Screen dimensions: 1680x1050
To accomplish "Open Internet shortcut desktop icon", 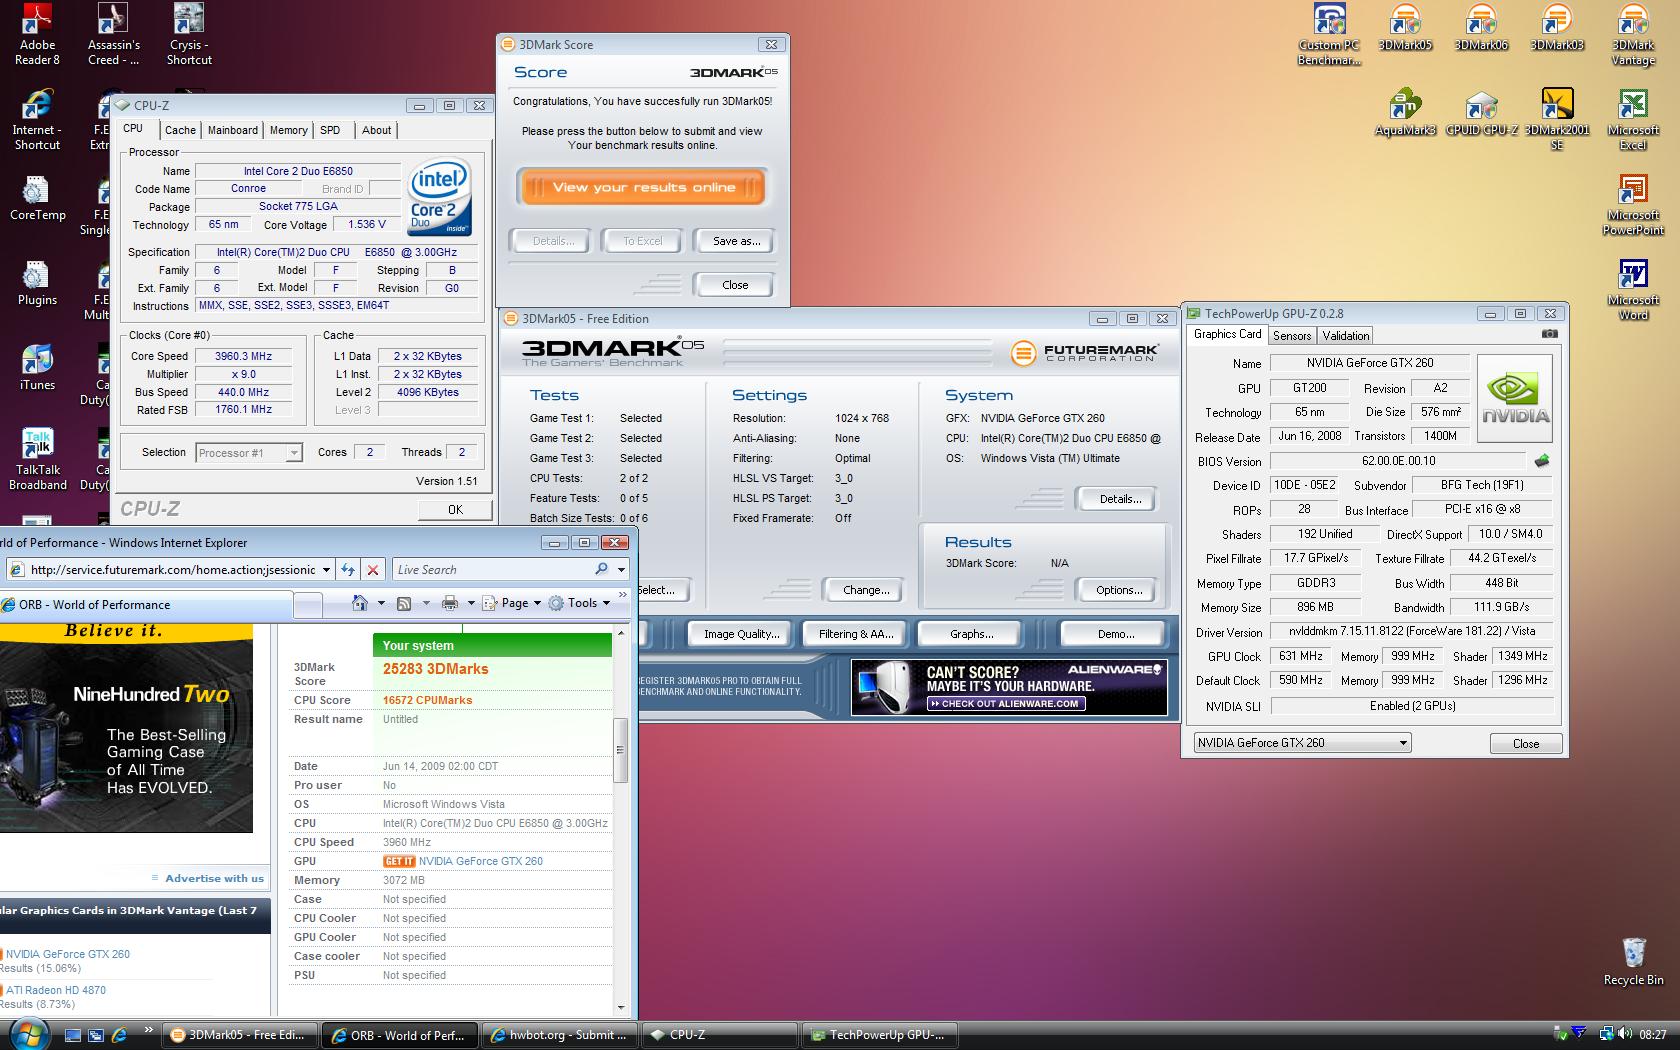I will tap(37, 119).
